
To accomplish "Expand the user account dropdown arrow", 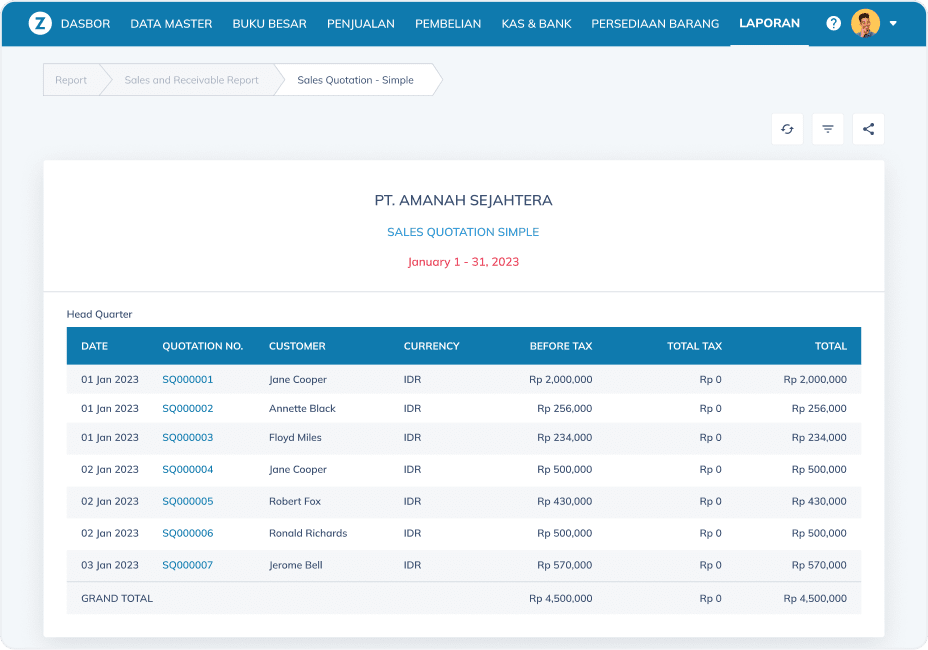I will click(x=893, y=22).
